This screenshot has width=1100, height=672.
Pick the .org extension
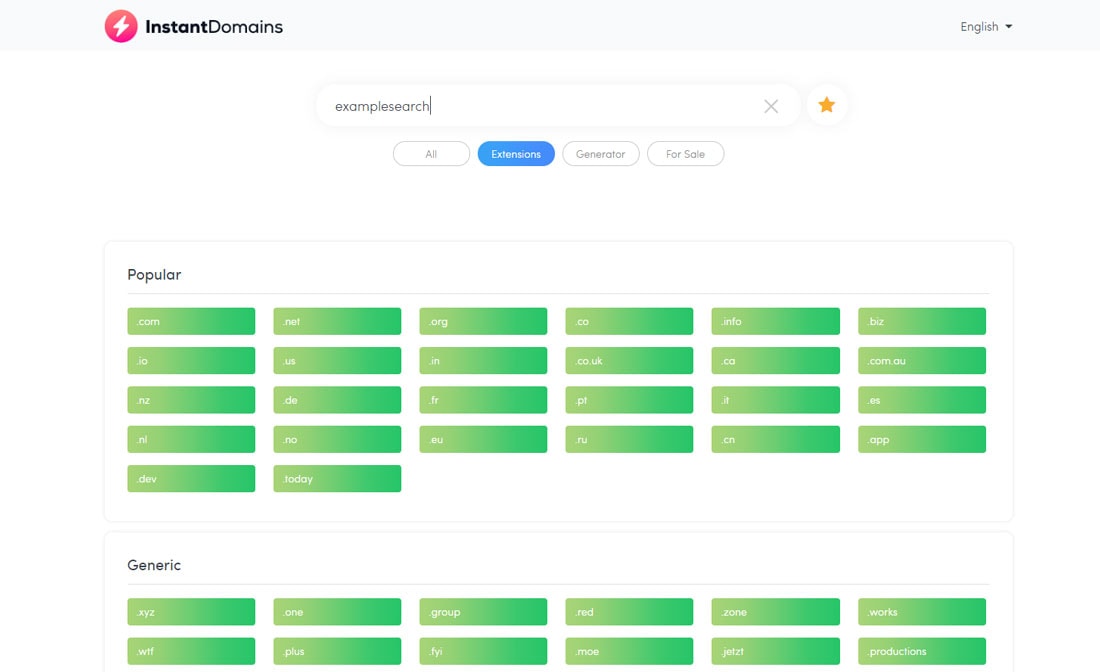483,321
